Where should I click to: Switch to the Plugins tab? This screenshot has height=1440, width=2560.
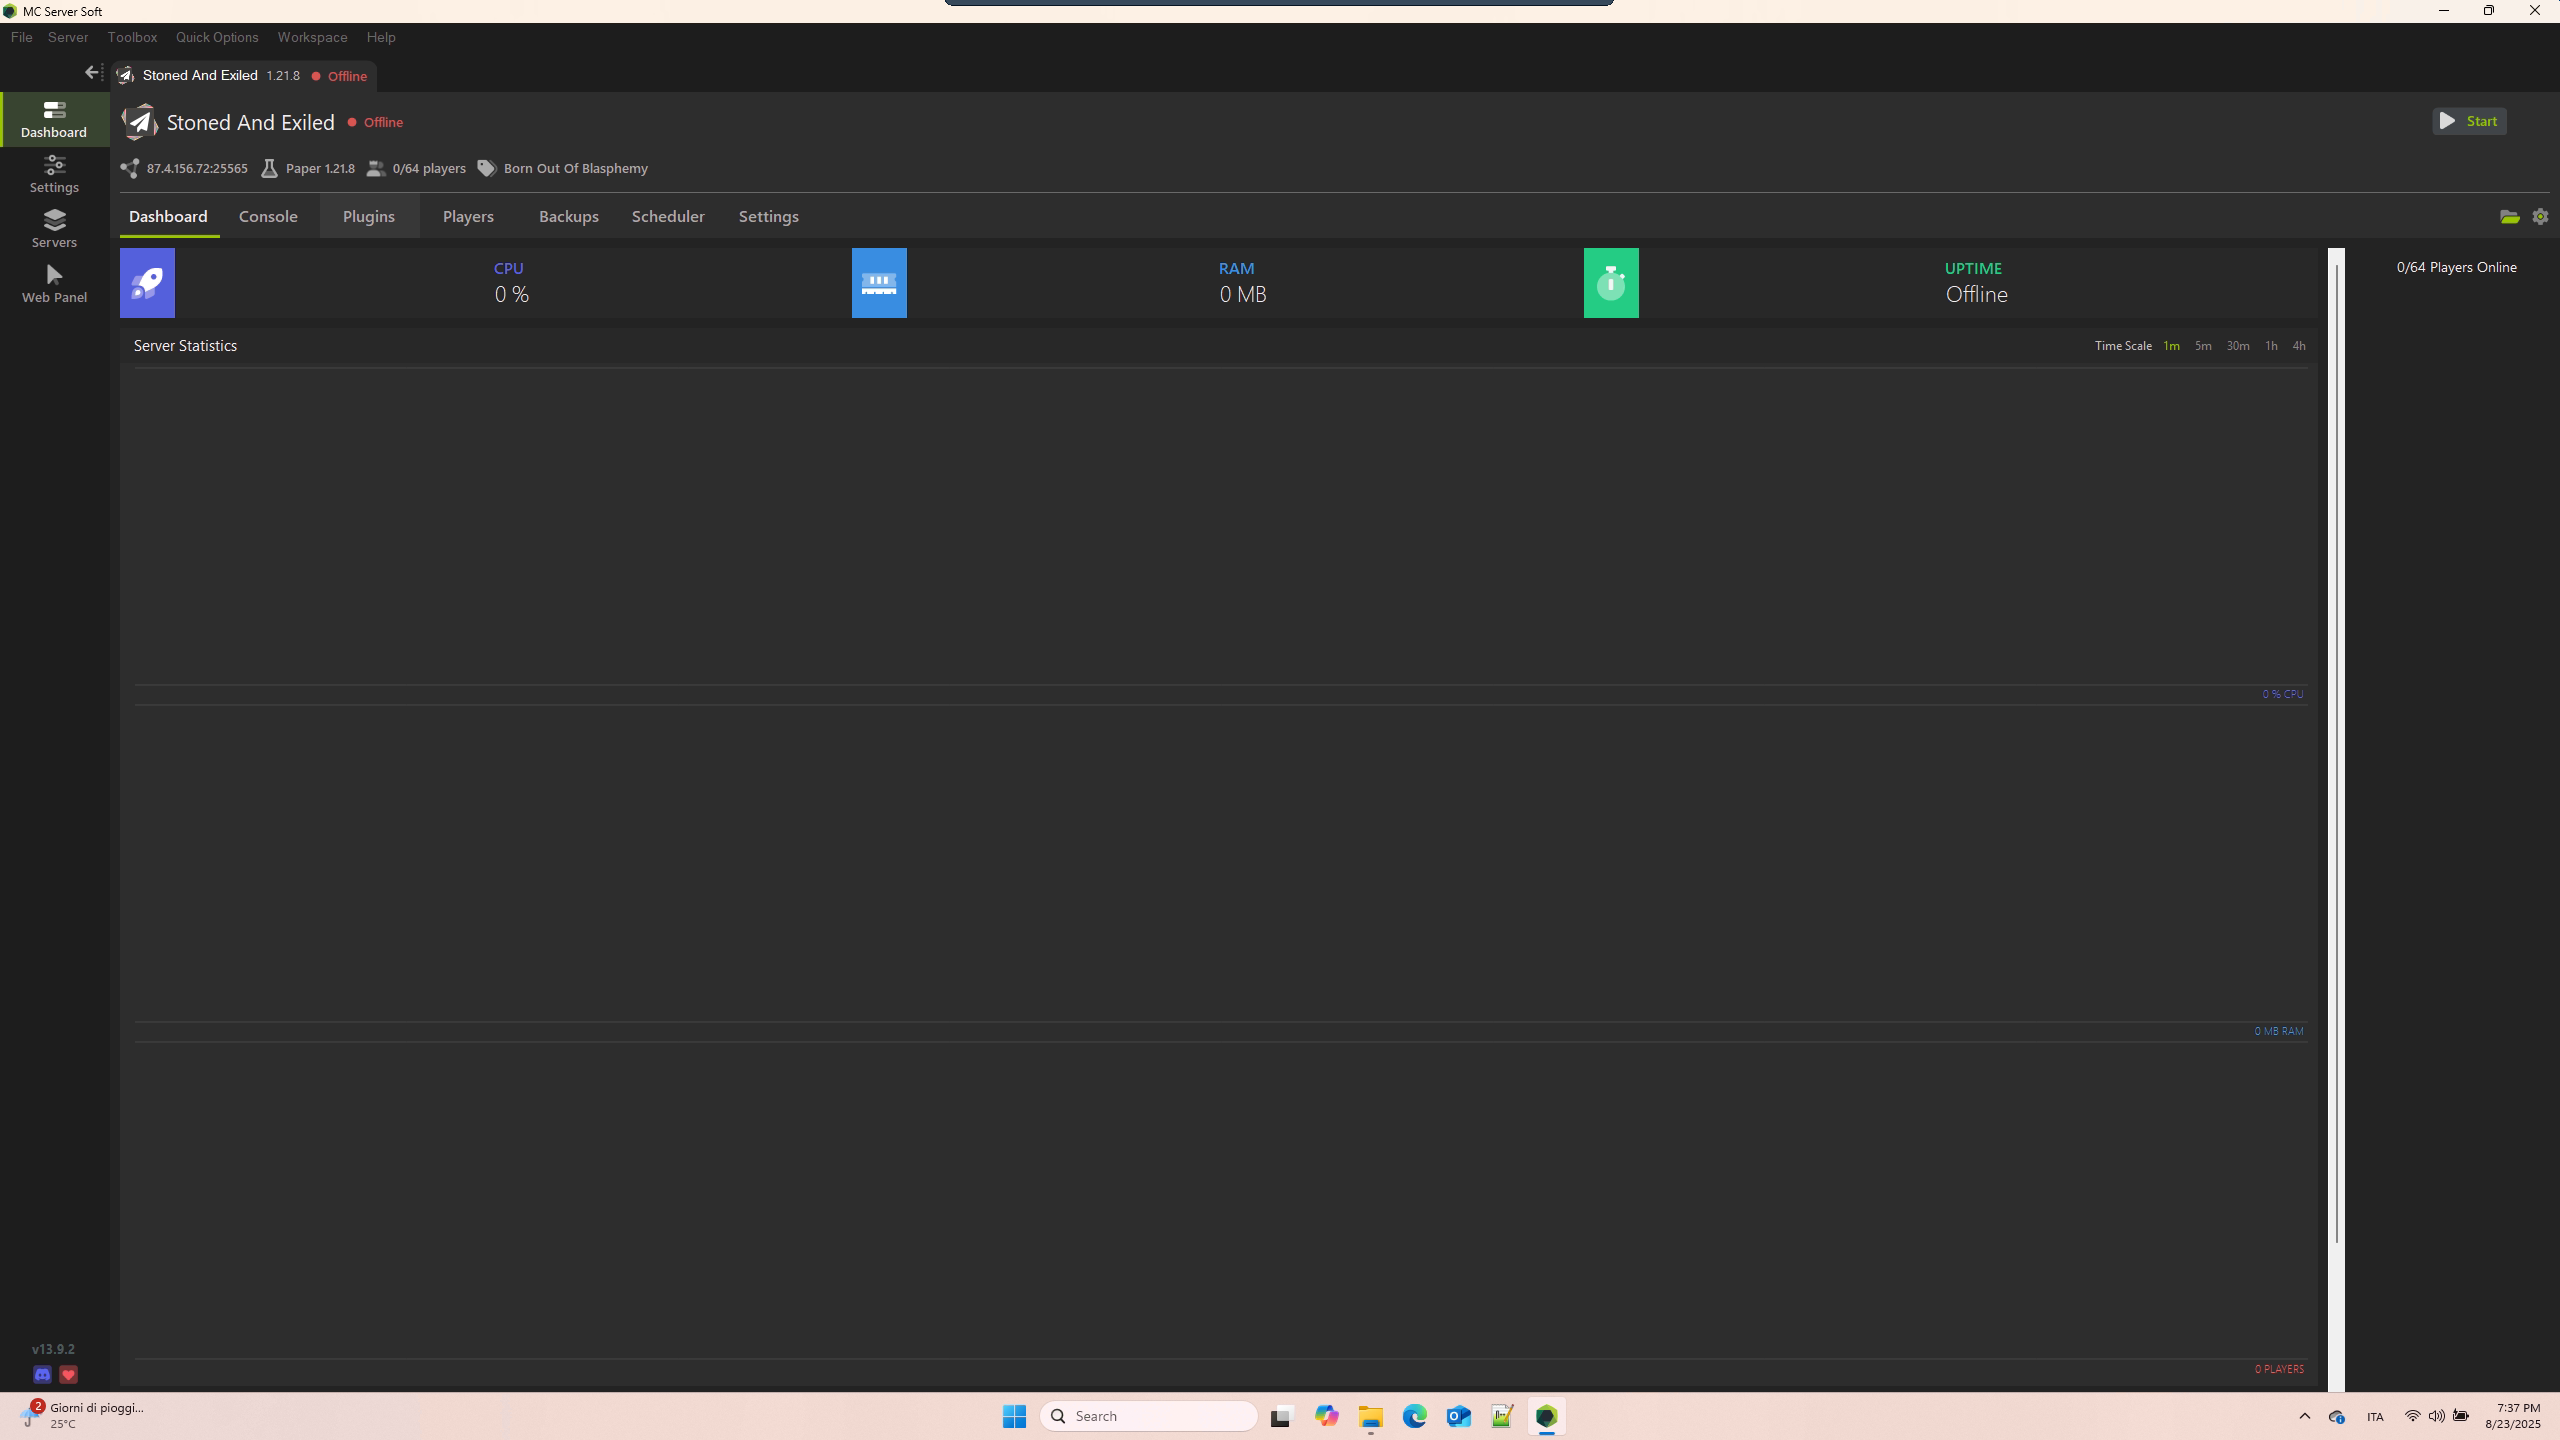tap(368, 217)
